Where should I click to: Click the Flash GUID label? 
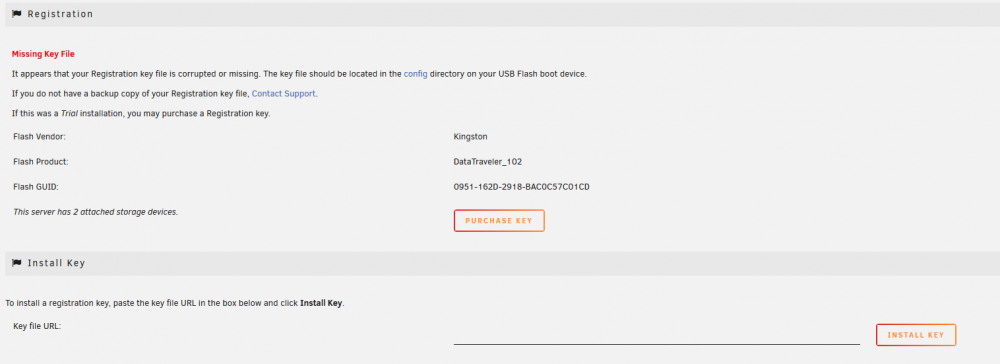click(36, 187)
